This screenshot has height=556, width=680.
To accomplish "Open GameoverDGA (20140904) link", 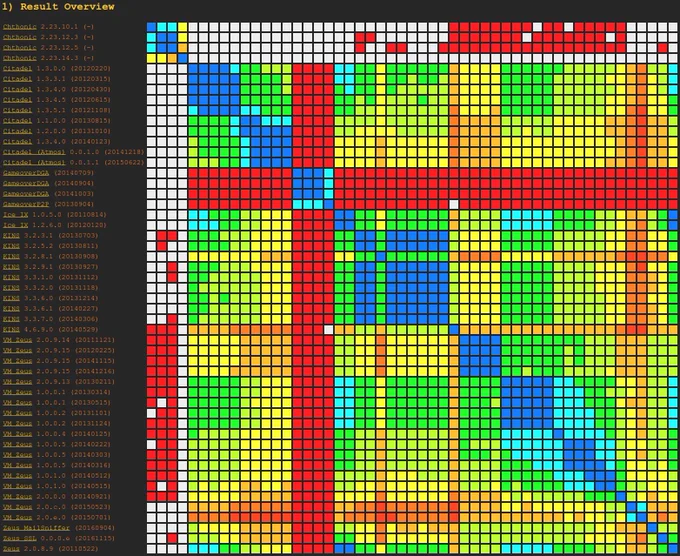I will click(26, 183).
